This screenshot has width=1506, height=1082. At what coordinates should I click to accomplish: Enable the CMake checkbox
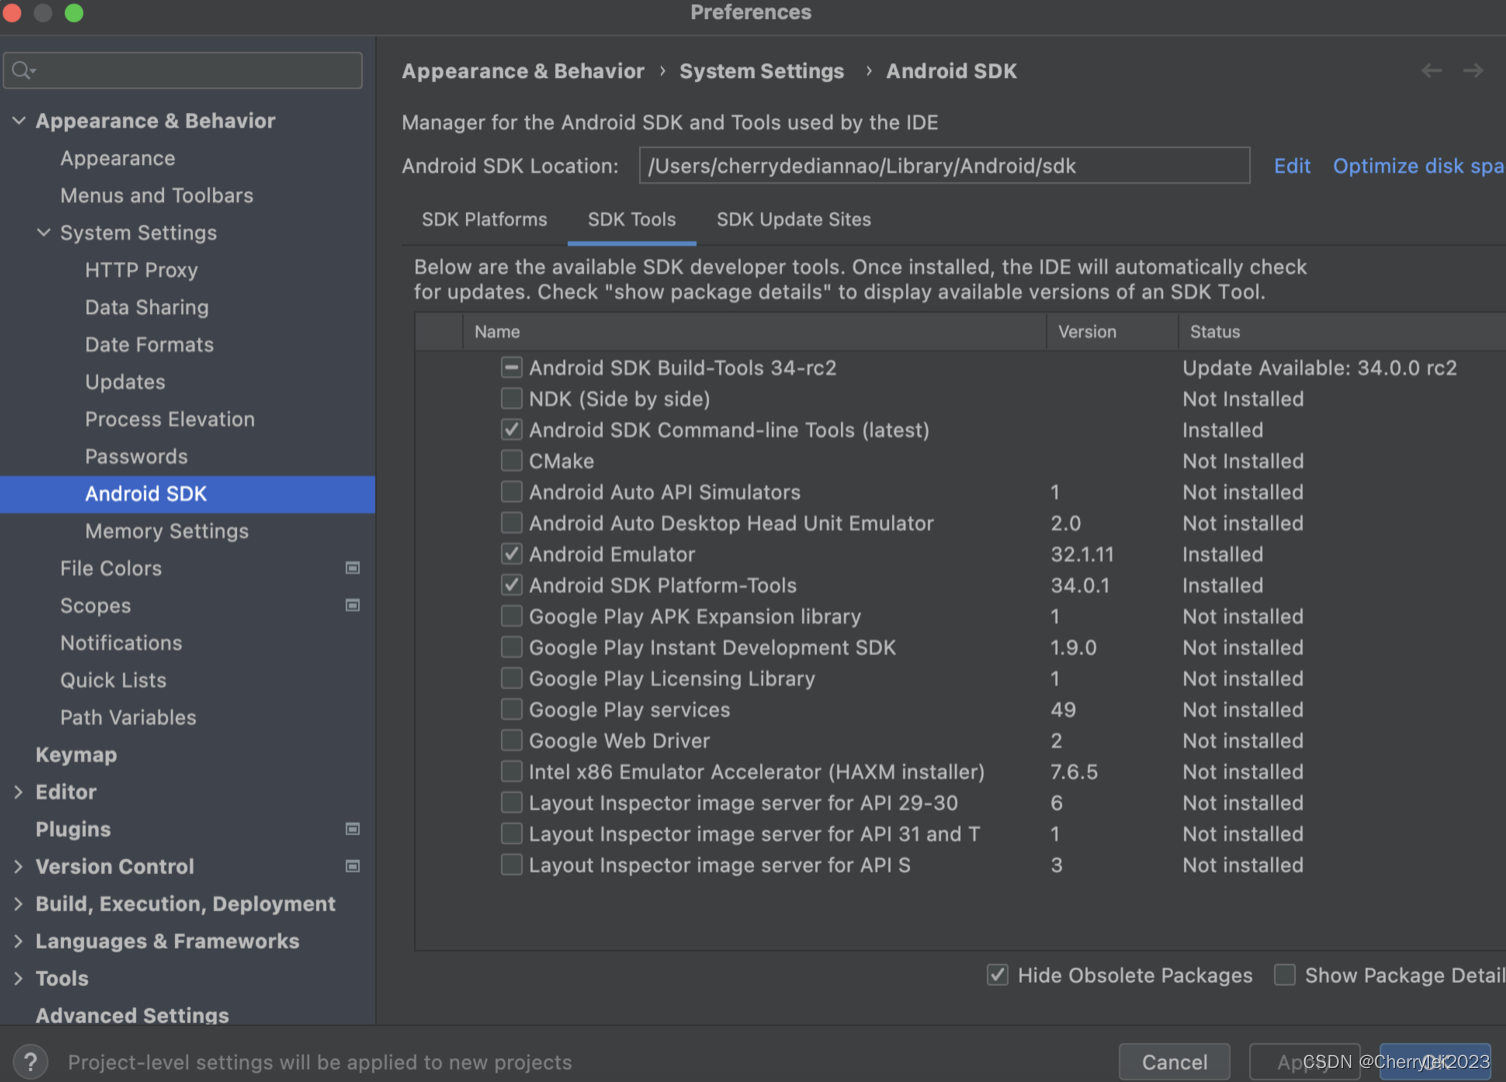click(511, 460)
